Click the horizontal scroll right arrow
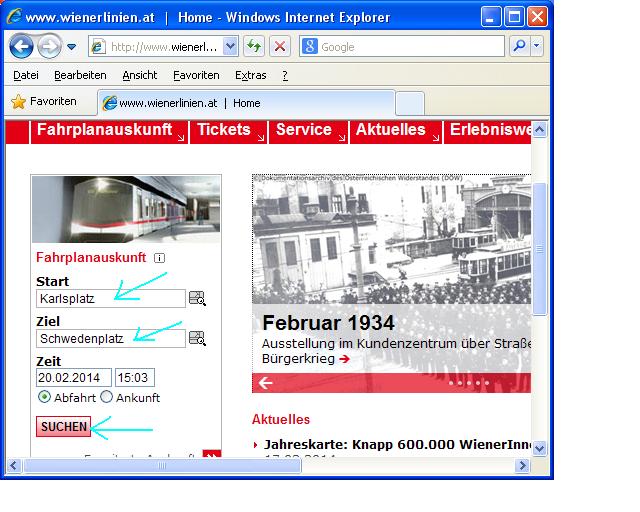640x512 pixels. click(x=522, y=465)
